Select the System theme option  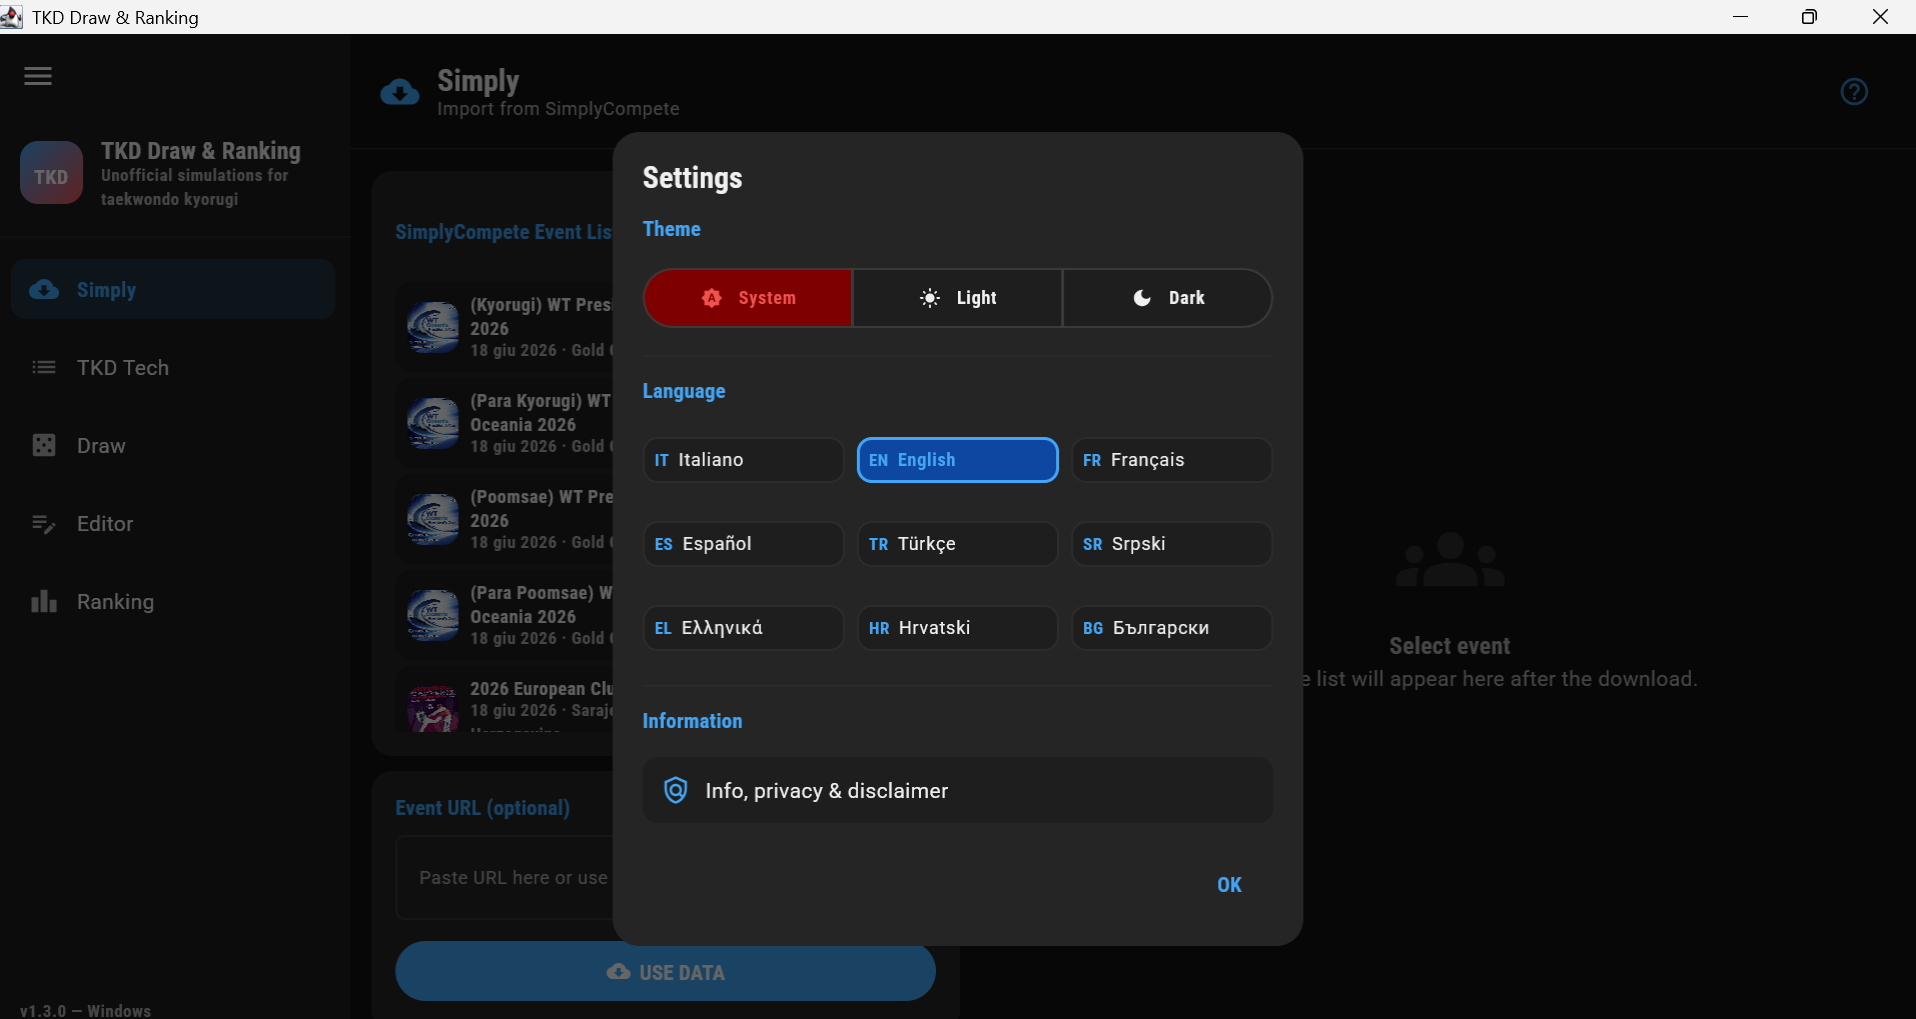click(x=748, y=298)
